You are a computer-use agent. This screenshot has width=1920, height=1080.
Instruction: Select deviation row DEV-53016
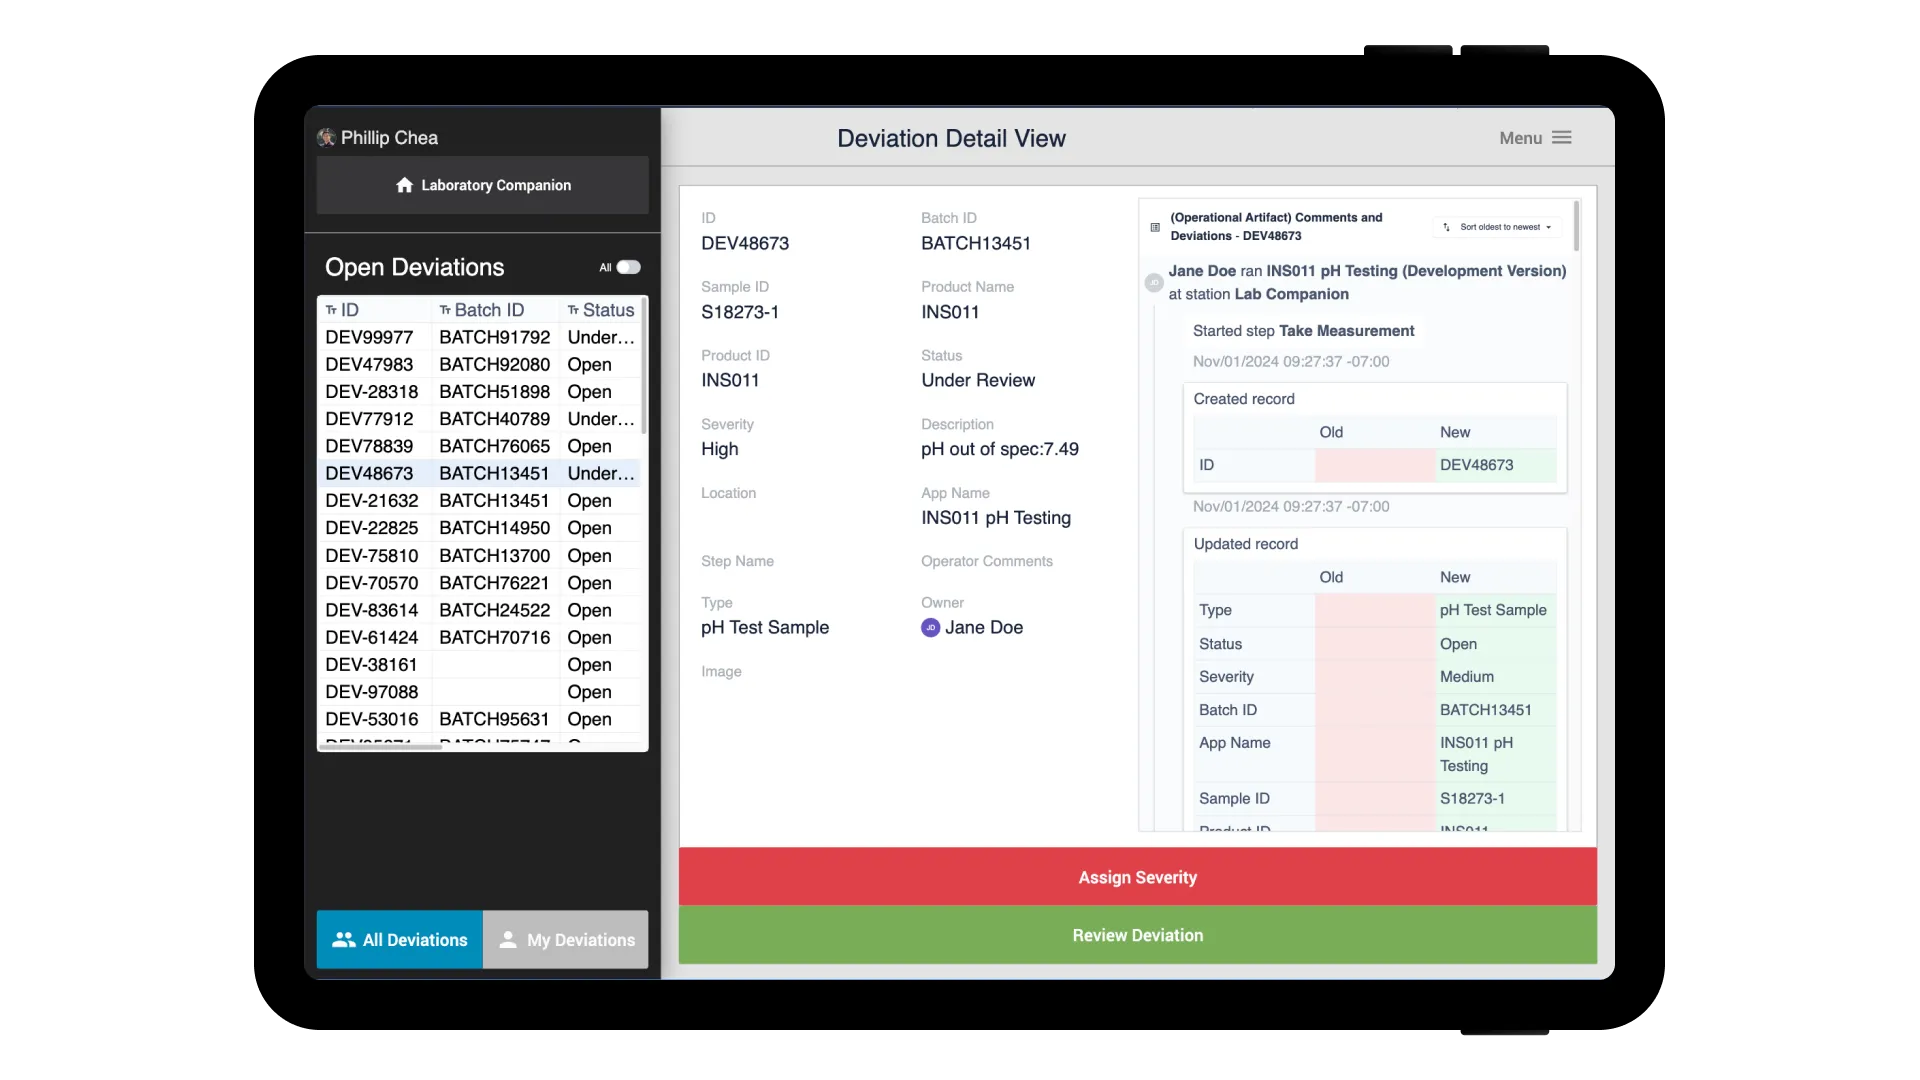click(479, 719)
